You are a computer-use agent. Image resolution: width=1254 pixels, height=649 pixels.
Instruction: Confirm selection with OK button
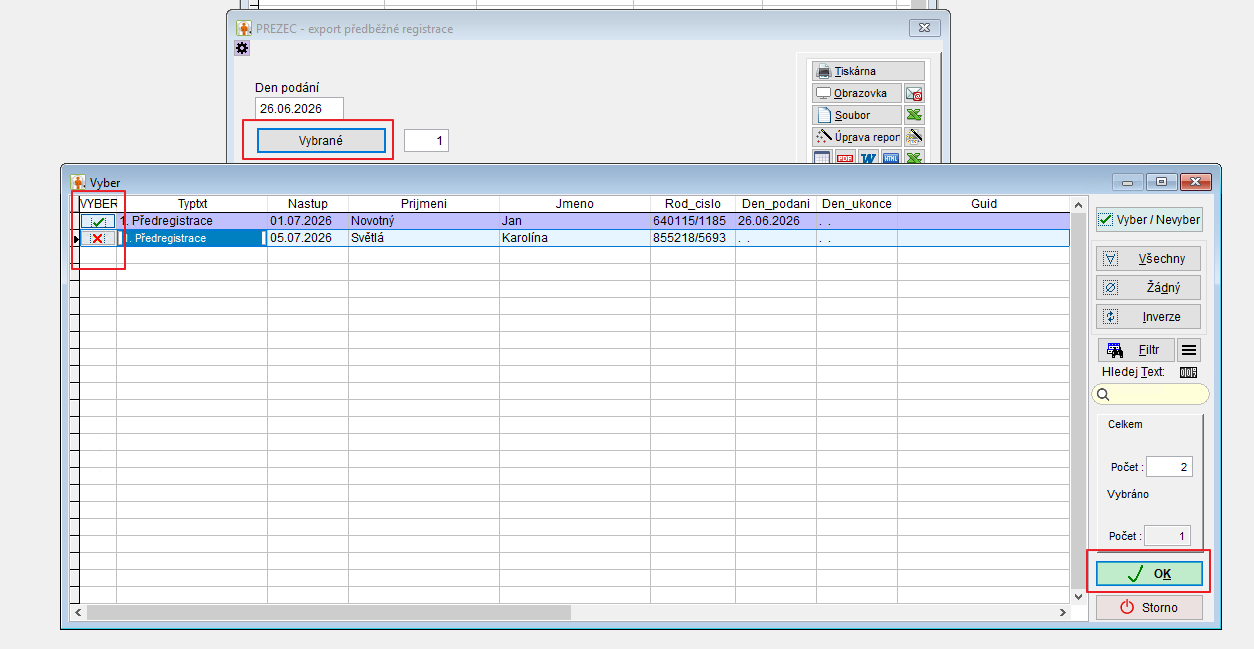pyautogui.click(x=1149, y=574)
